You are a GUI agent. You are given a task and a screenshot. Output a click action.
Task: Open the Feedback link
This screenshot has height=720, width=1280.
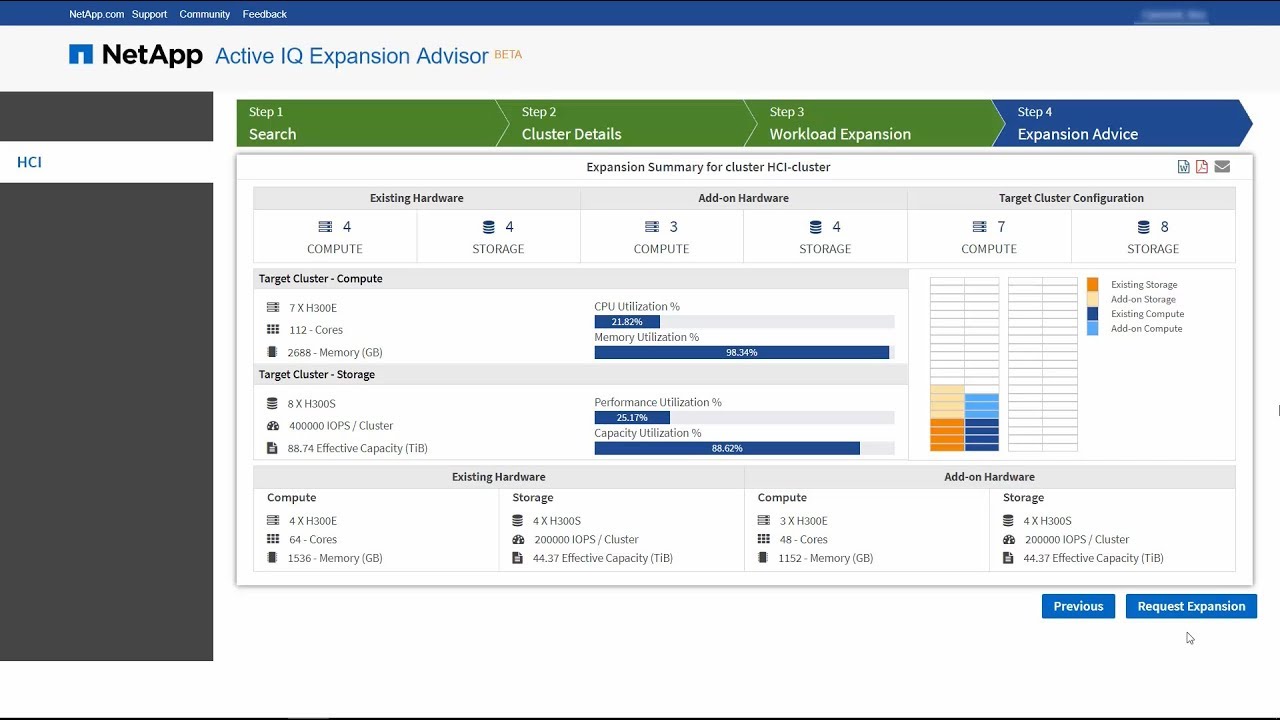click(265, 14)
